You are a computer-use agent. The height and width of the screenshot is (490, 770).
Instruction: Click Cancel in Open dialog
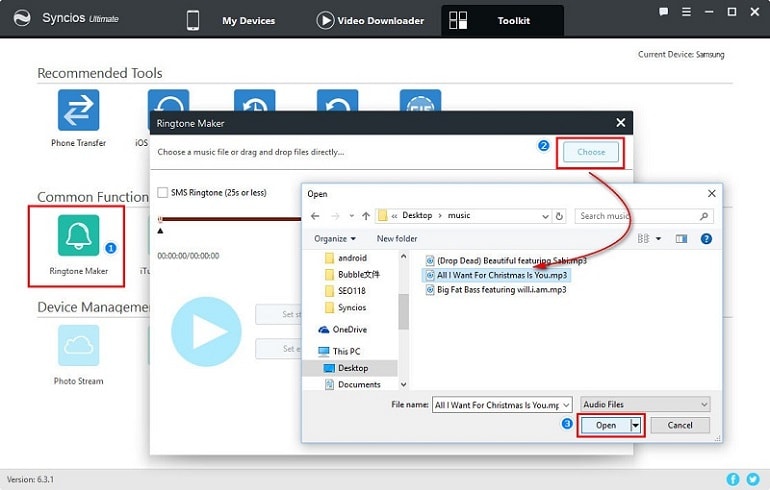[680, 425]
